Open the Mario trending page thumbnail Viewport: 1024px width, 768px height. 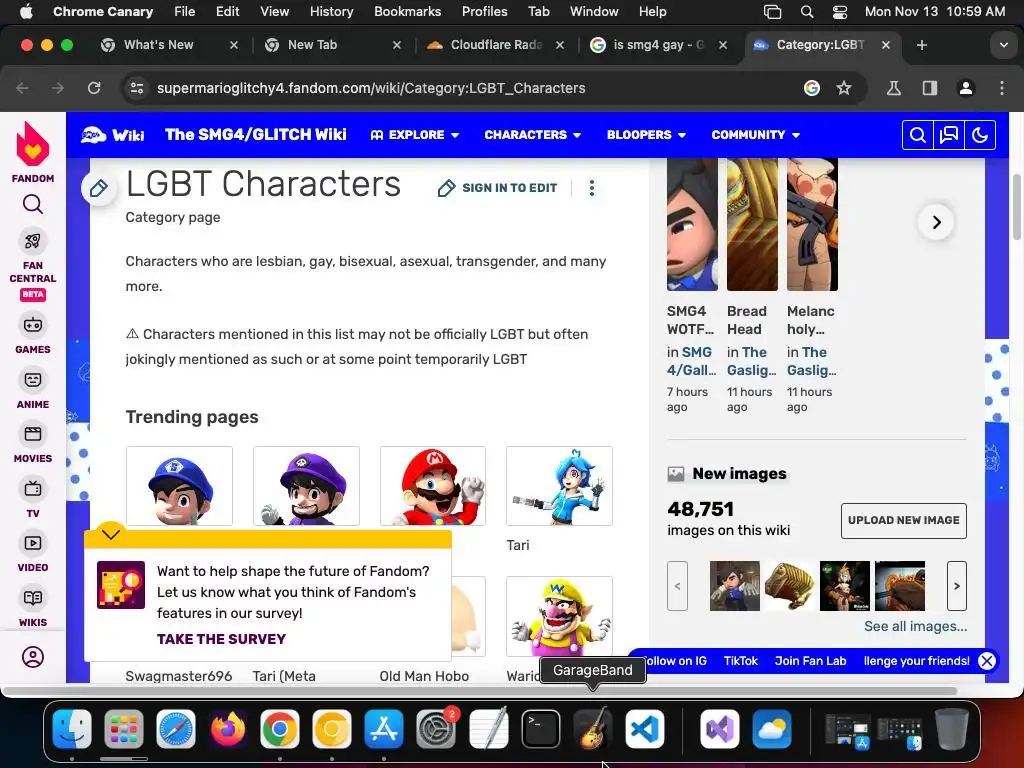click(432, 486)
